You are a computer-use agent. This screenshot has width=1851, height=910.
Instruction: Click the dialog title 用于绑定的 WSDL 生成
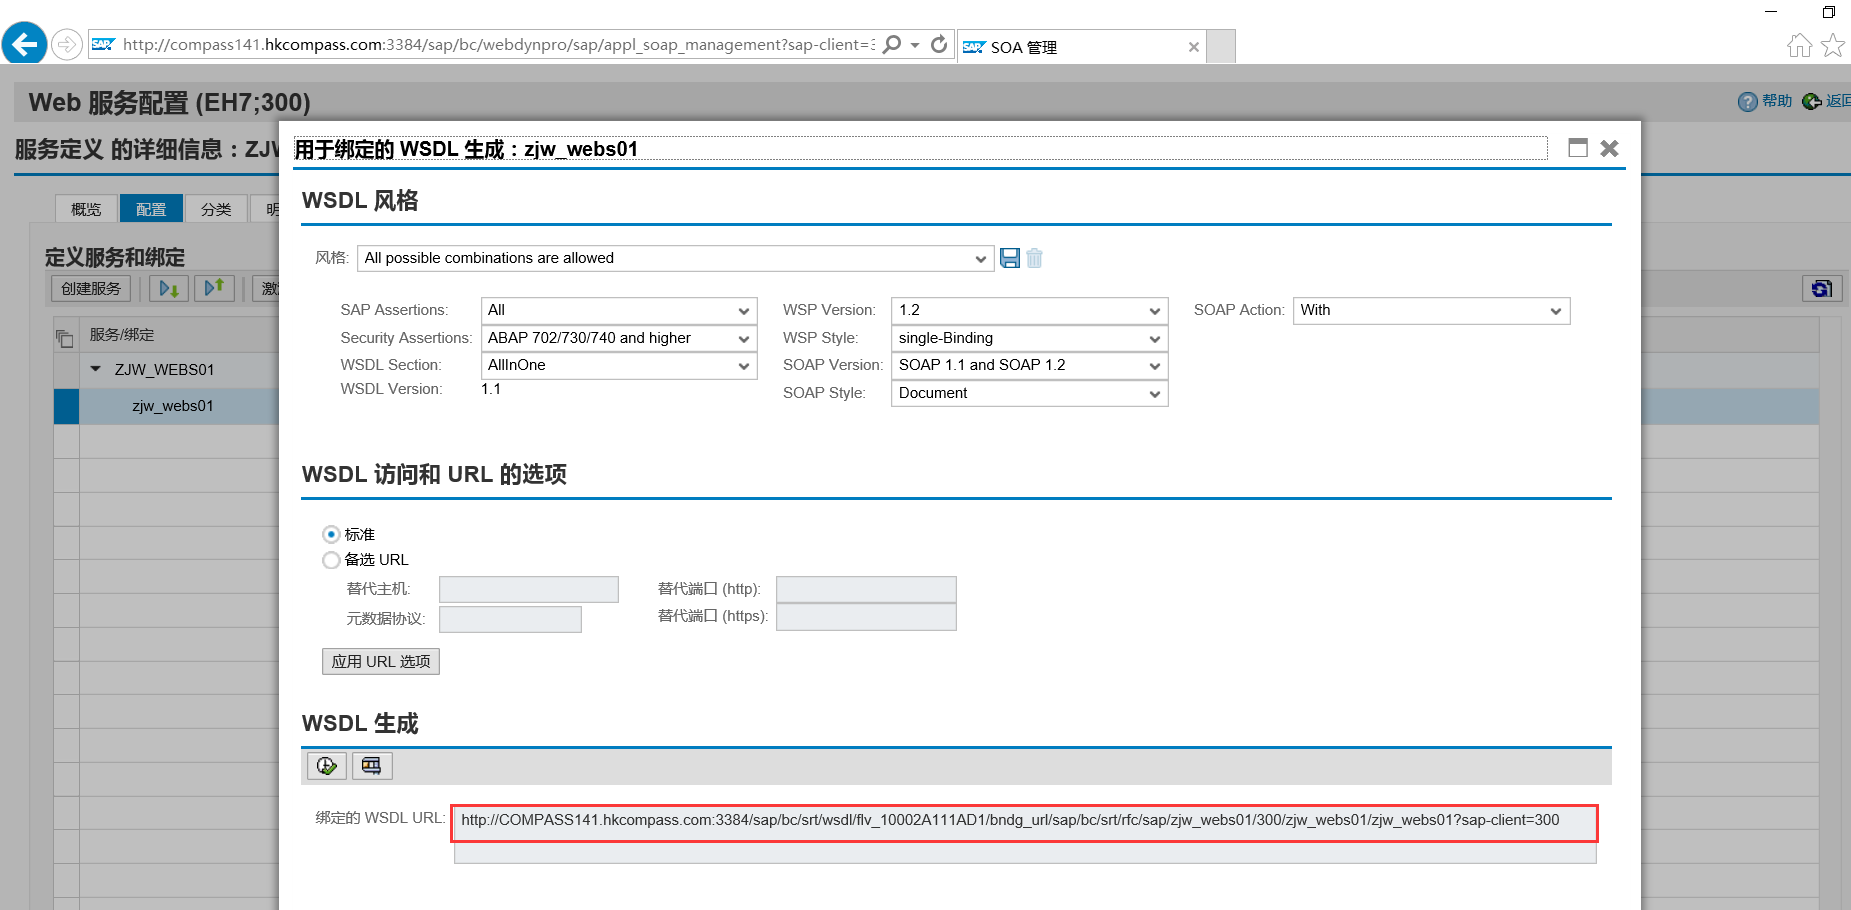(x=466, y=149)
